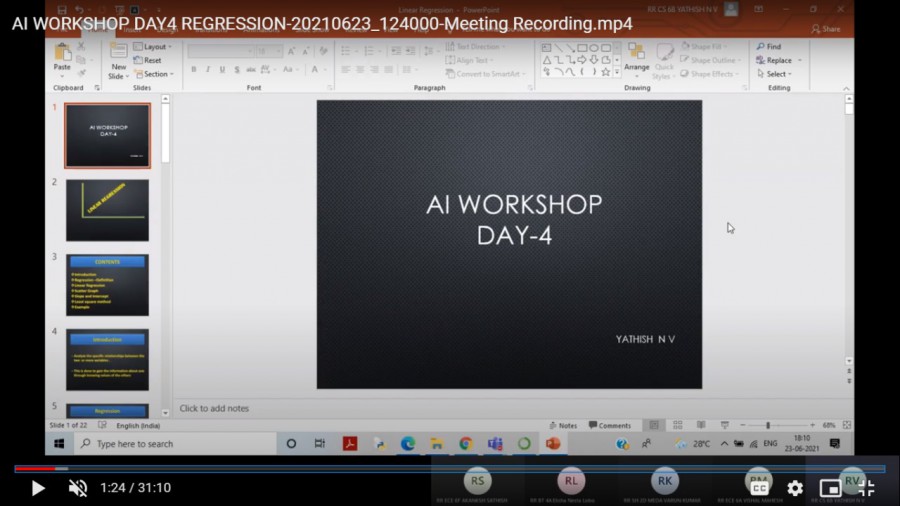The height and width of the screenshot is (506, 900).
Task: Open the Section dropdown menu
Action: [x=156, y=74]
